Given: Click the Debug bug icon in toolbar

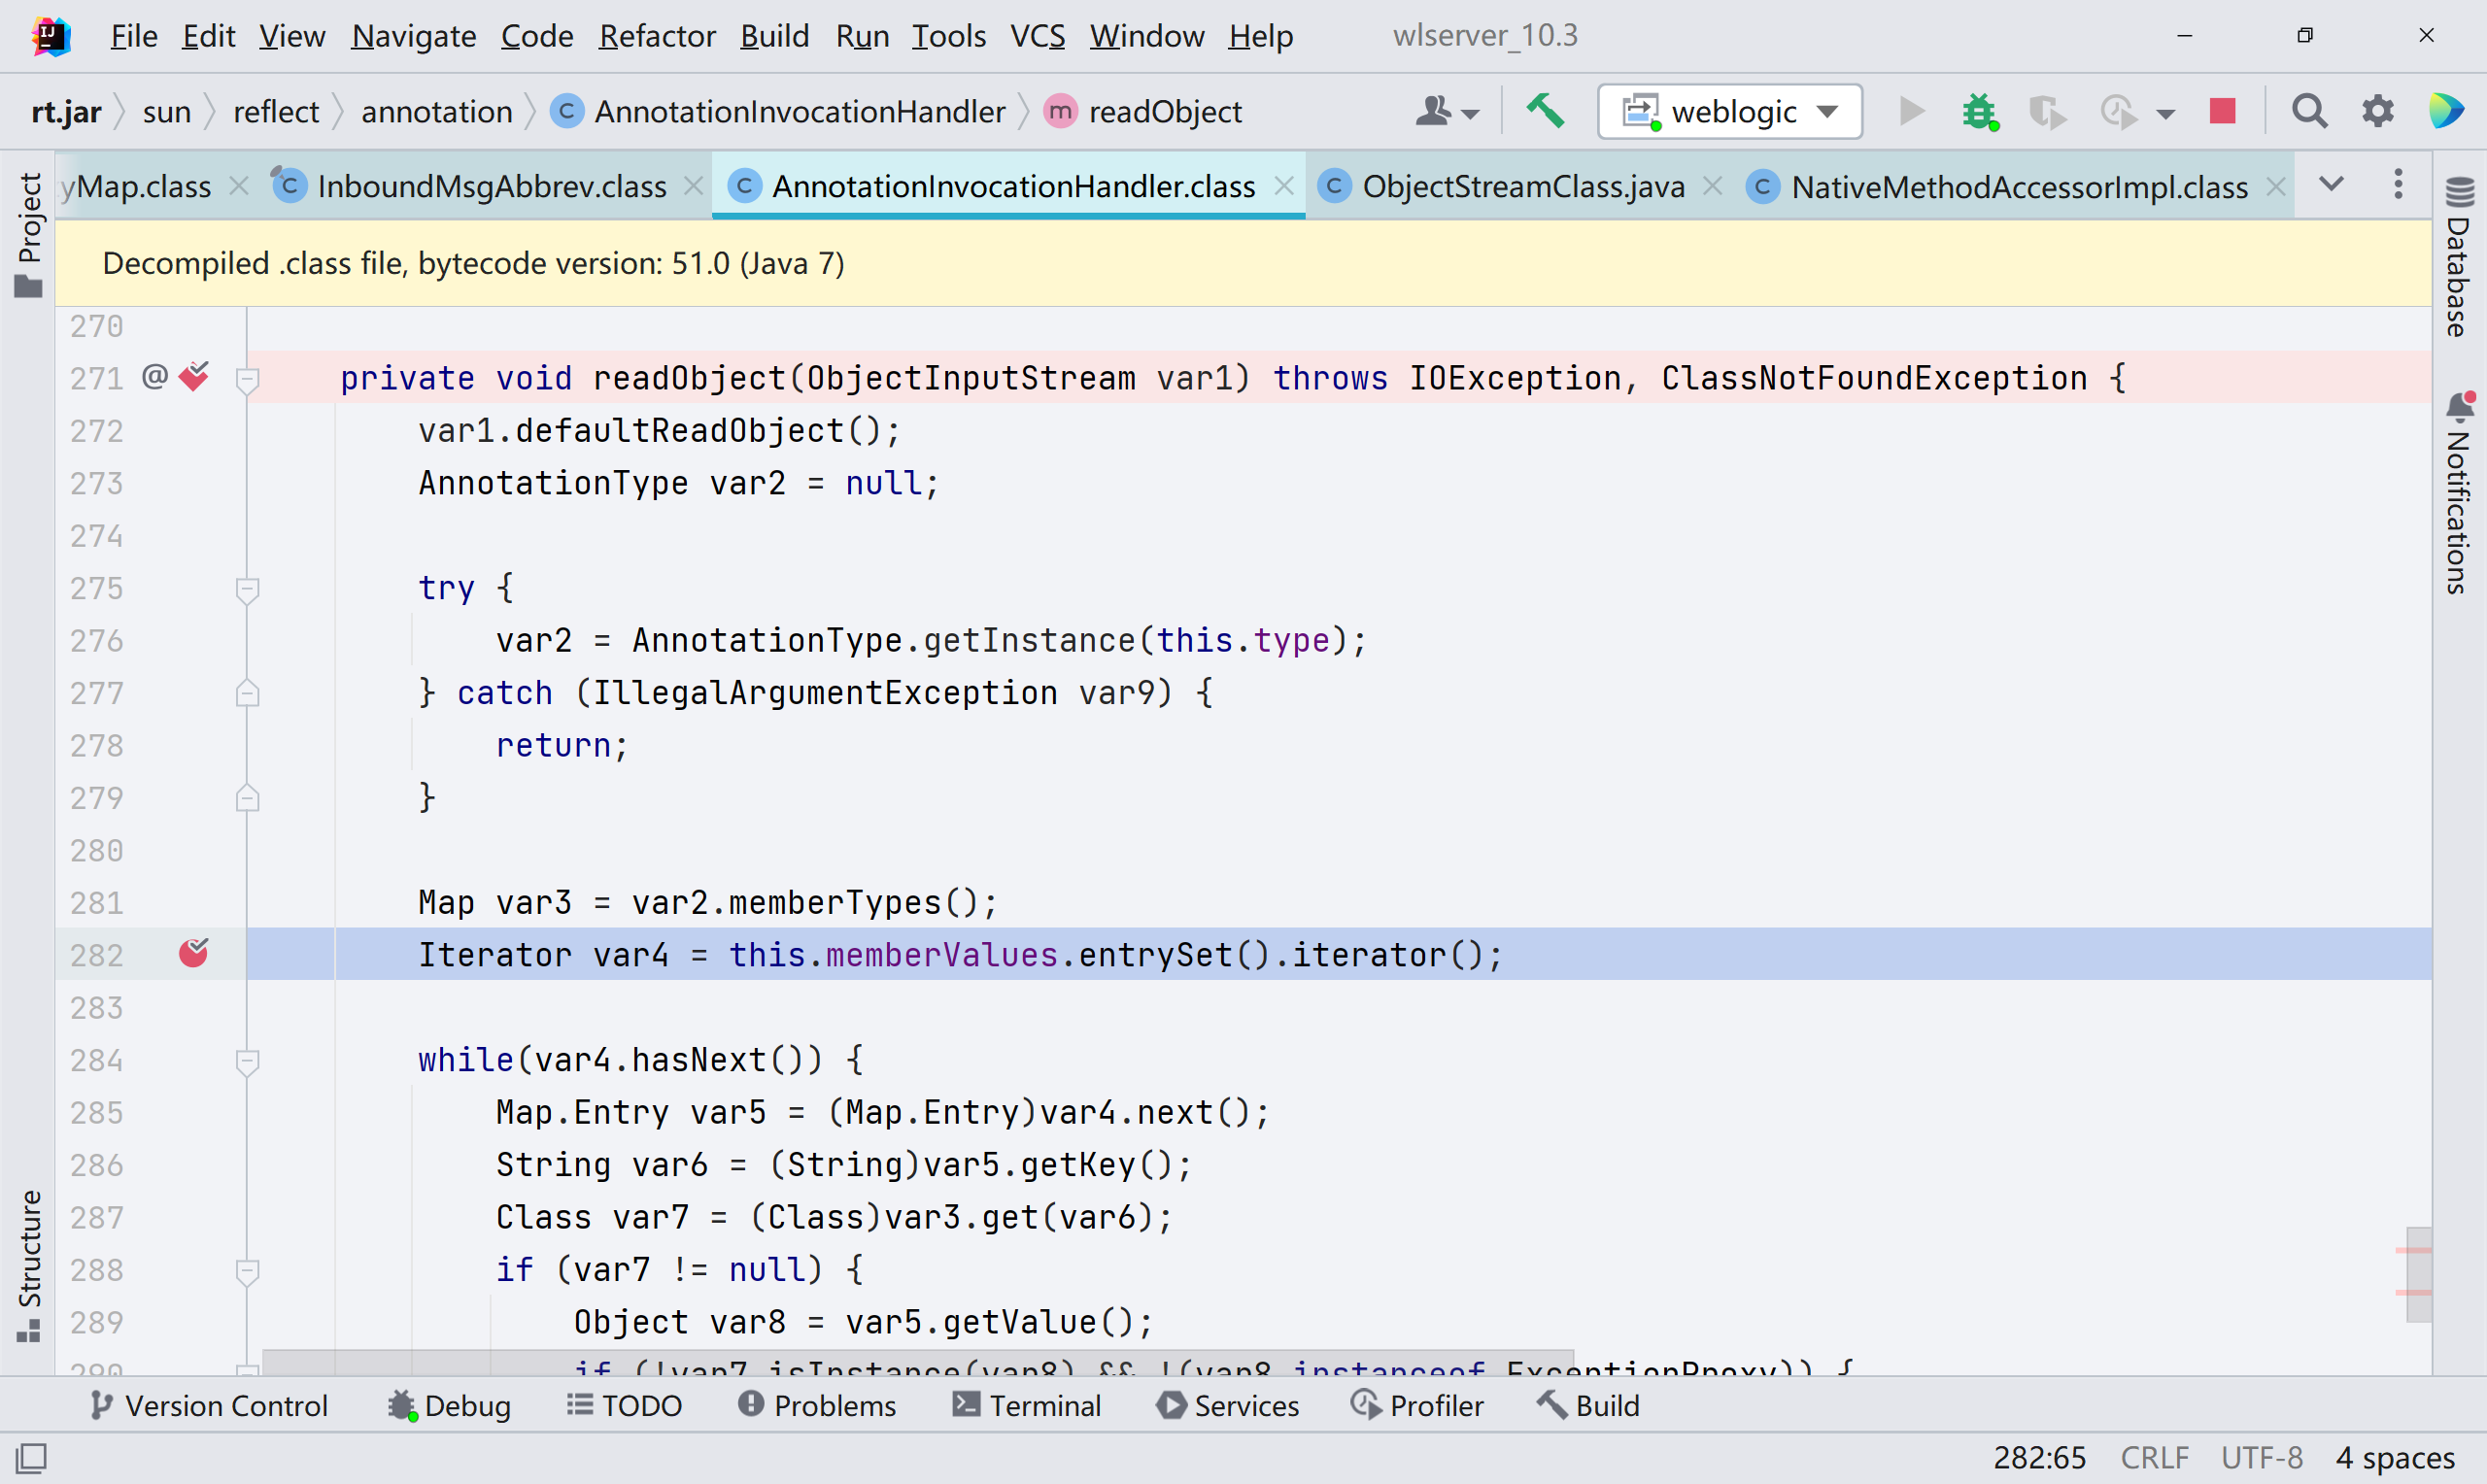Looking at the screenshot, I should point(1979,111).
